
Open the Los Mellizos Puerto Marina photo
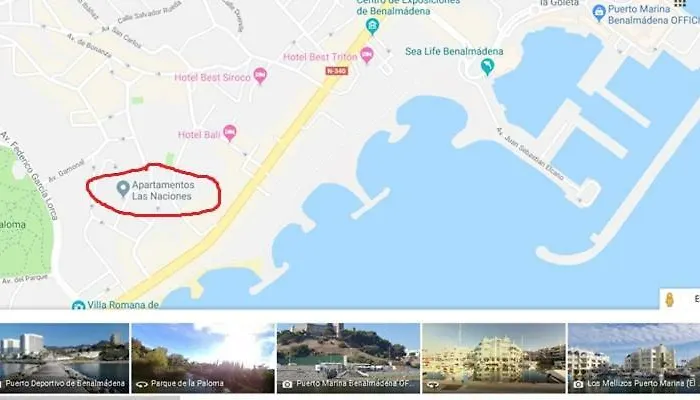pyautogui.click(x=634, y=358)
